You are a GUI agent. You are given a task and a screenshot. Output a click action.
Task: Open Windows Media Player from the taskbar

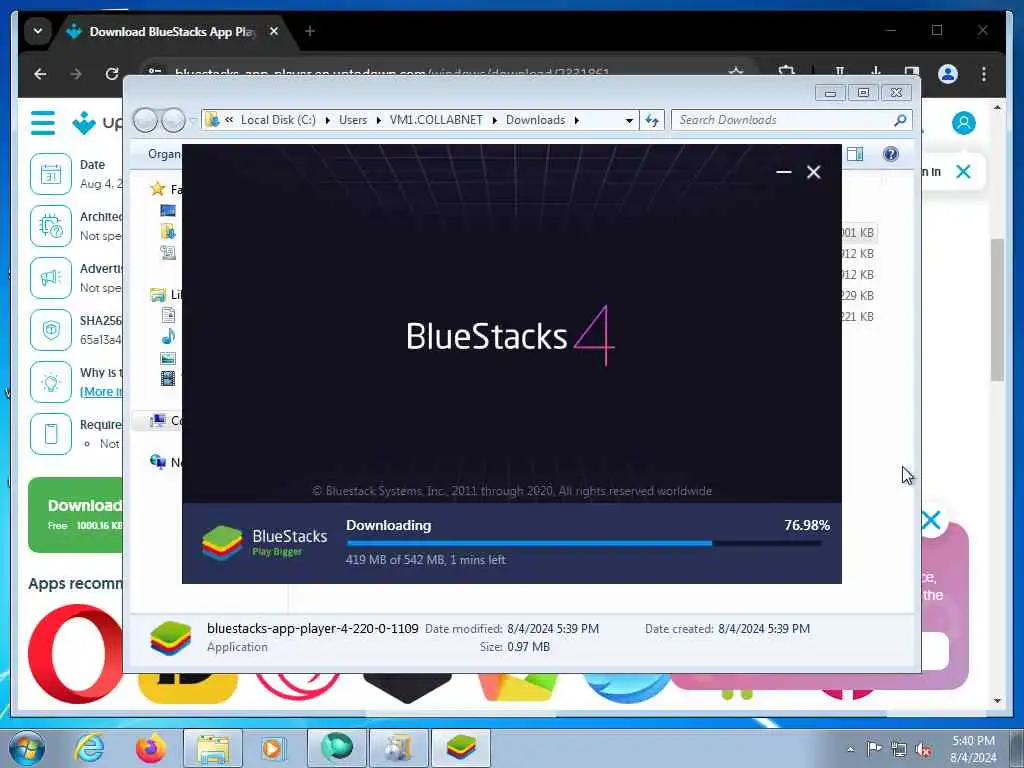pyautogui.click(x=273, y=748)
